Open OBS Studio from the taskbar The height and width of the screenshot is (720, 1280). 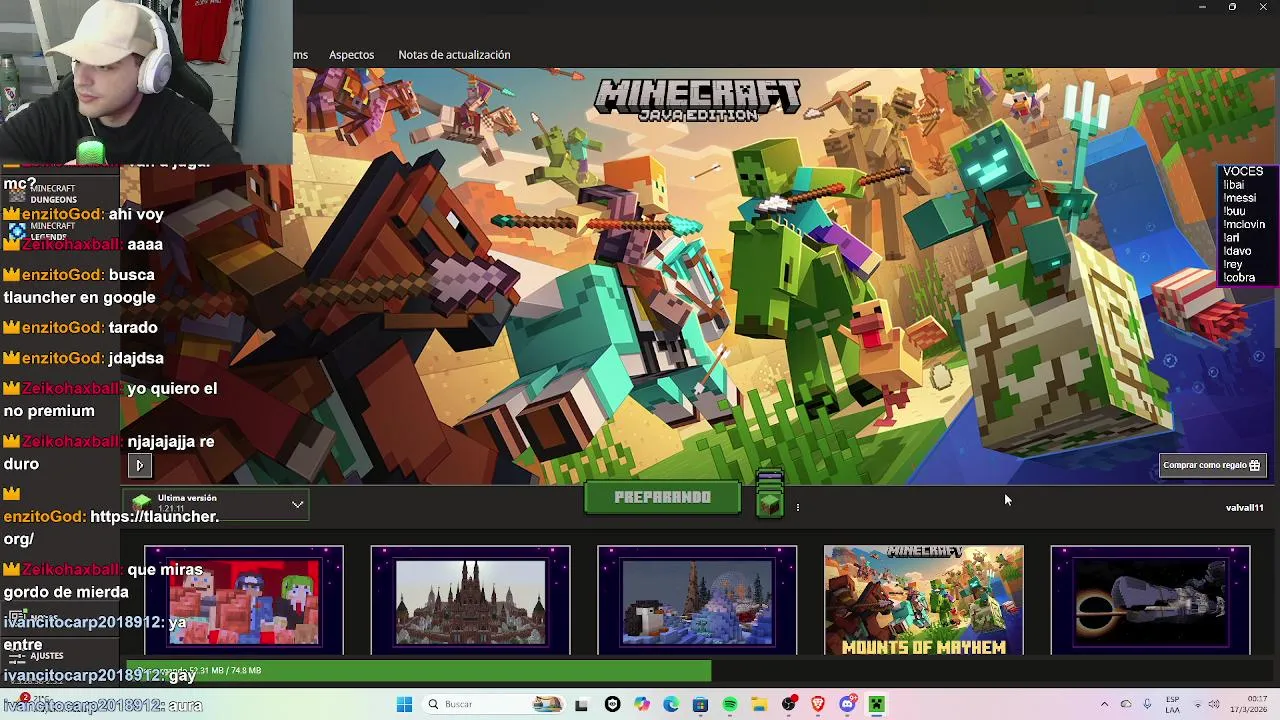point(789,704)
